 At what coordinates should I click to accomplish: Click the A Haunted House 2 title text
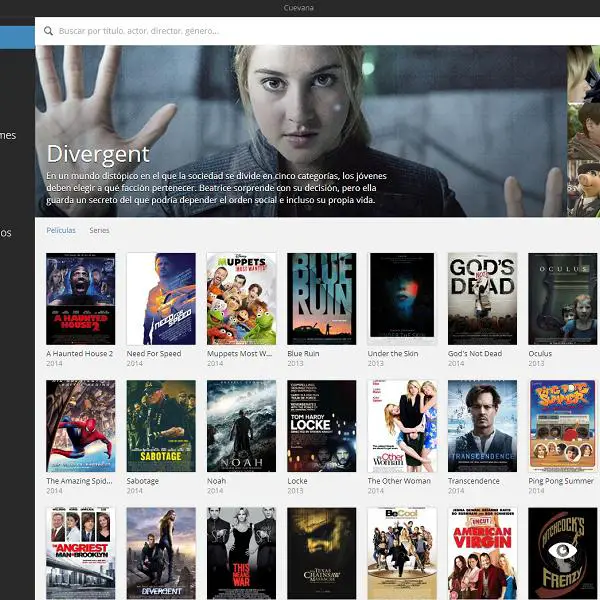pos(80,354)
